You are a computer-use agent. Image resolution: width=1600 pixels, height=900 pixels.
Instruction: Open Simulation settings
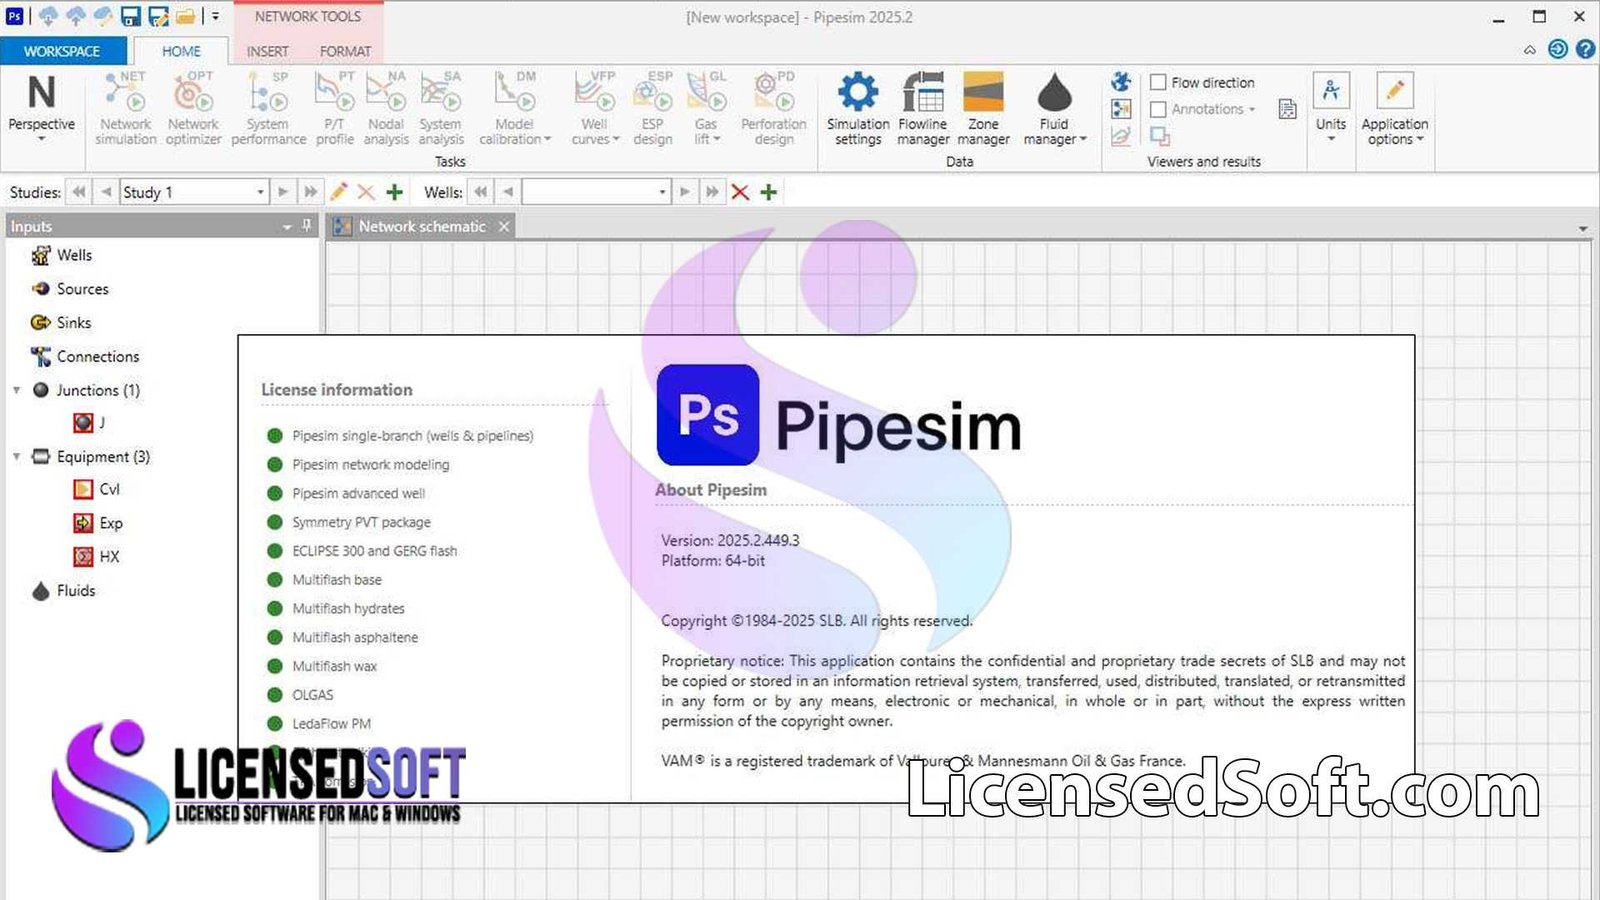click(857, 105)
